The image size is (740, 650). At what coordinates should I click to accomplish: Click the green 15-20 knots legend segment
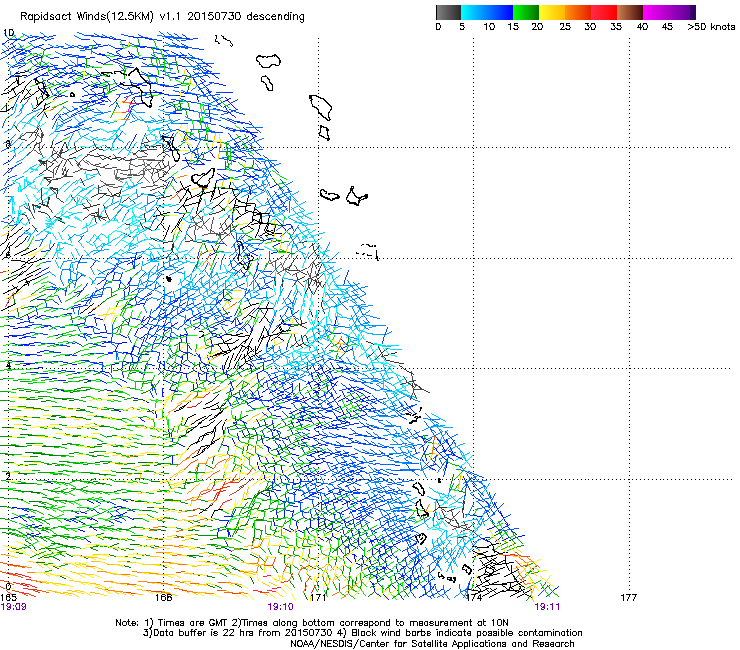click(x=526, y=12)
